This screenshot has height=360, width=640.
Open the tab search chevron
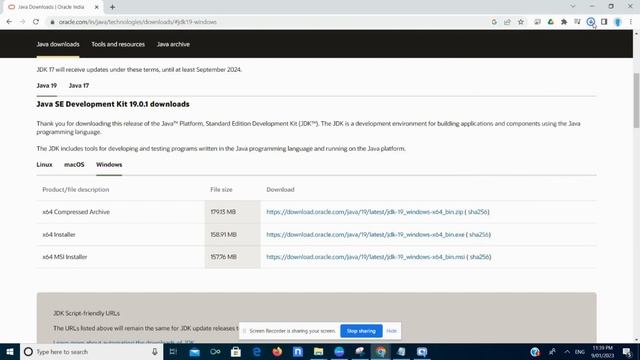573,7
